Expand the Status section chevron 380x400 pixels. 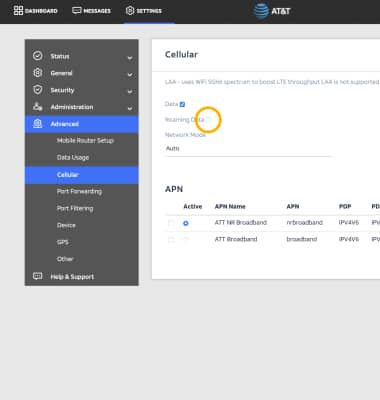tap(130, 58)
